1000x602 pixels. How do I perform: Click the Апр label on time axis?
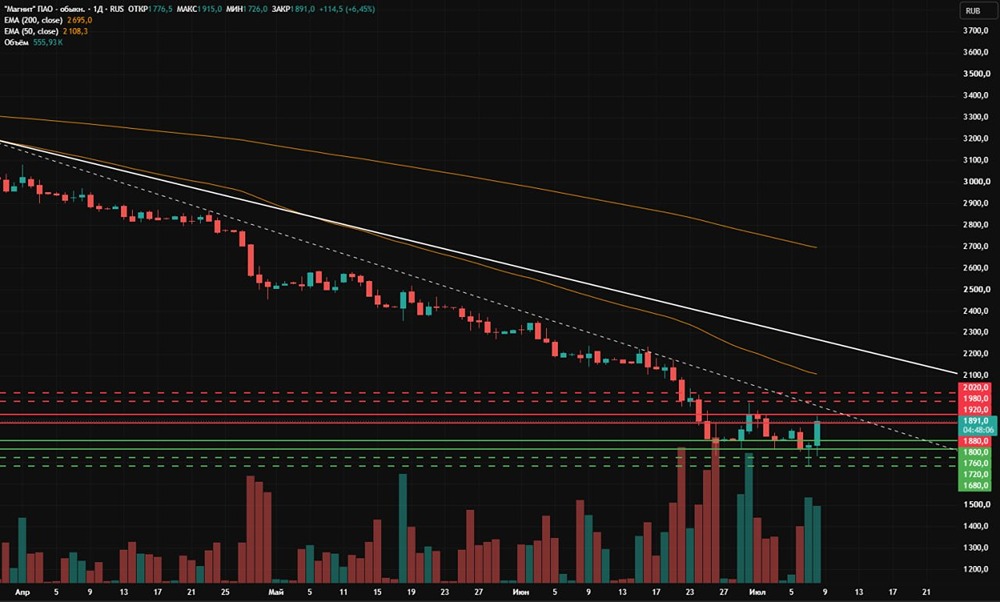(22, 592)
